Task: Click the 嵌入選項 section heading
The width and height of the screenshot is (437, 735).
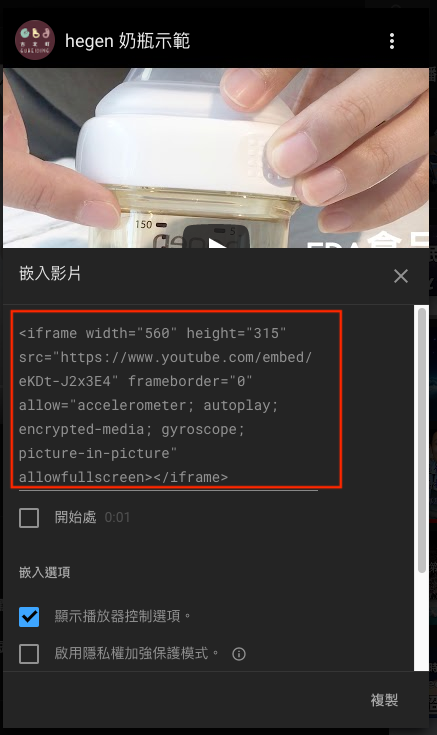Action: point(45,572)
